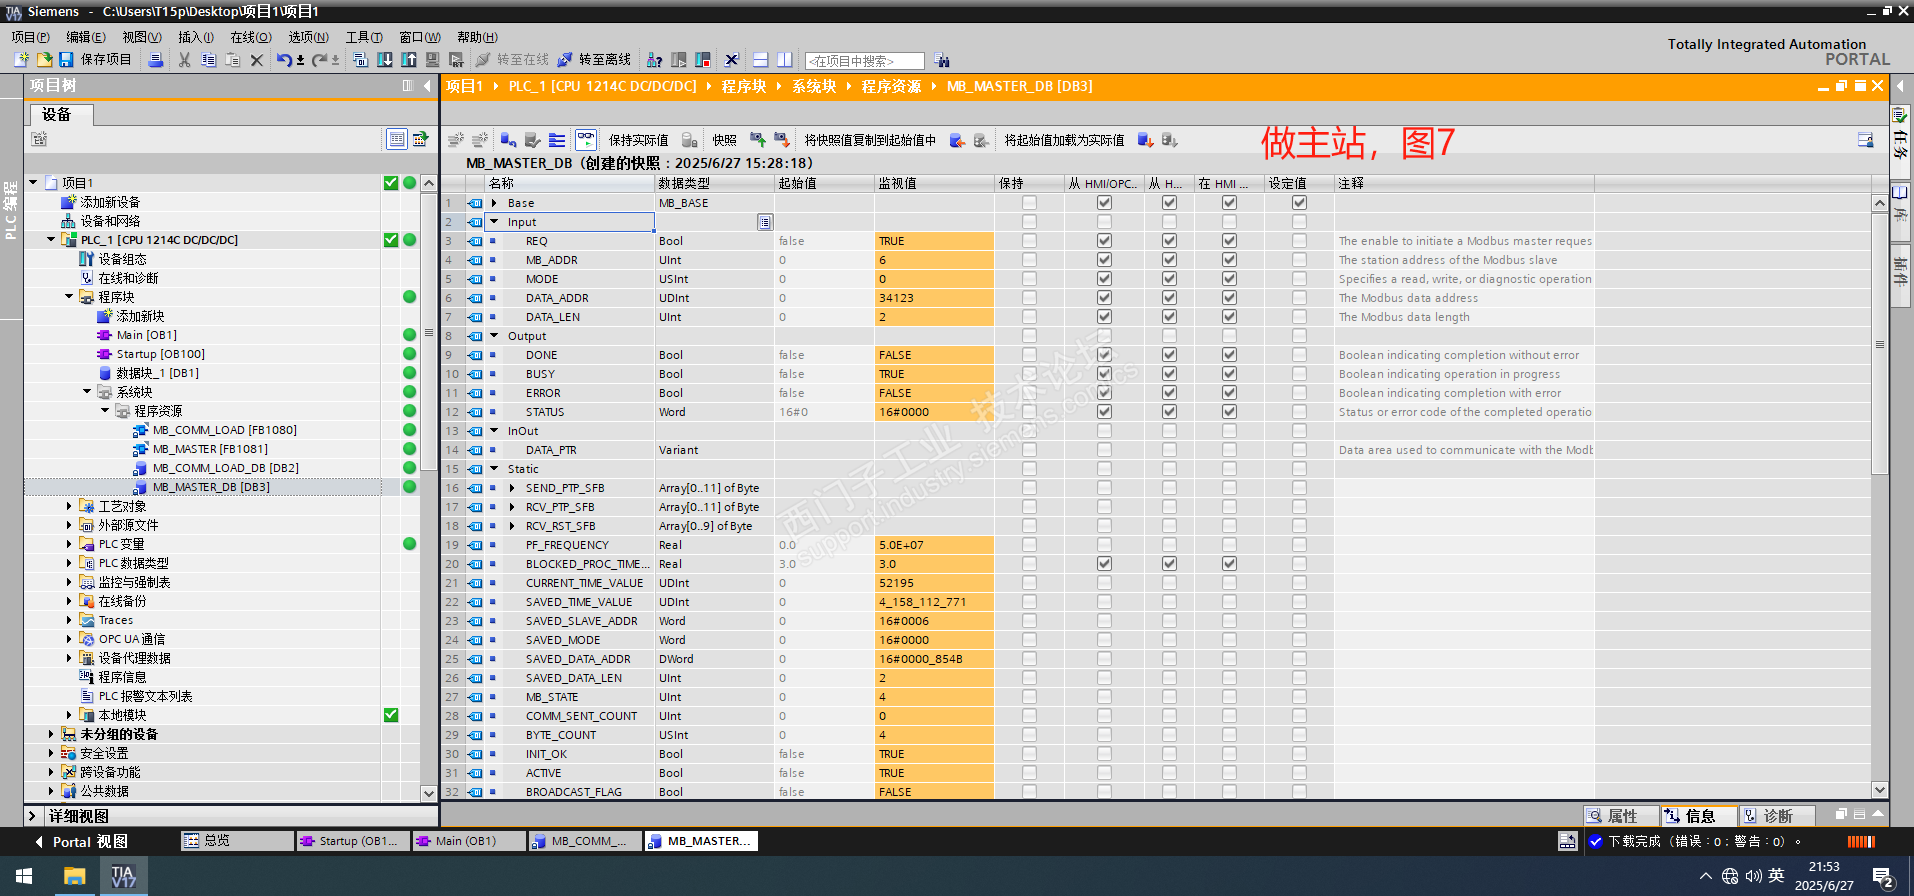Toggle the 设定值 (Setpoint) checkbox for Base row
Screen dimensions: 1914x896
1298,203
